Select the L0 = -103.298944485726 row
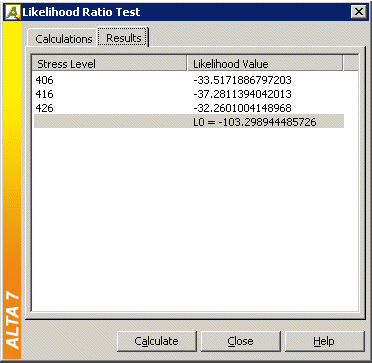This screenshot has width=372, height=363. pyautogui.click(x=189, y=122)
